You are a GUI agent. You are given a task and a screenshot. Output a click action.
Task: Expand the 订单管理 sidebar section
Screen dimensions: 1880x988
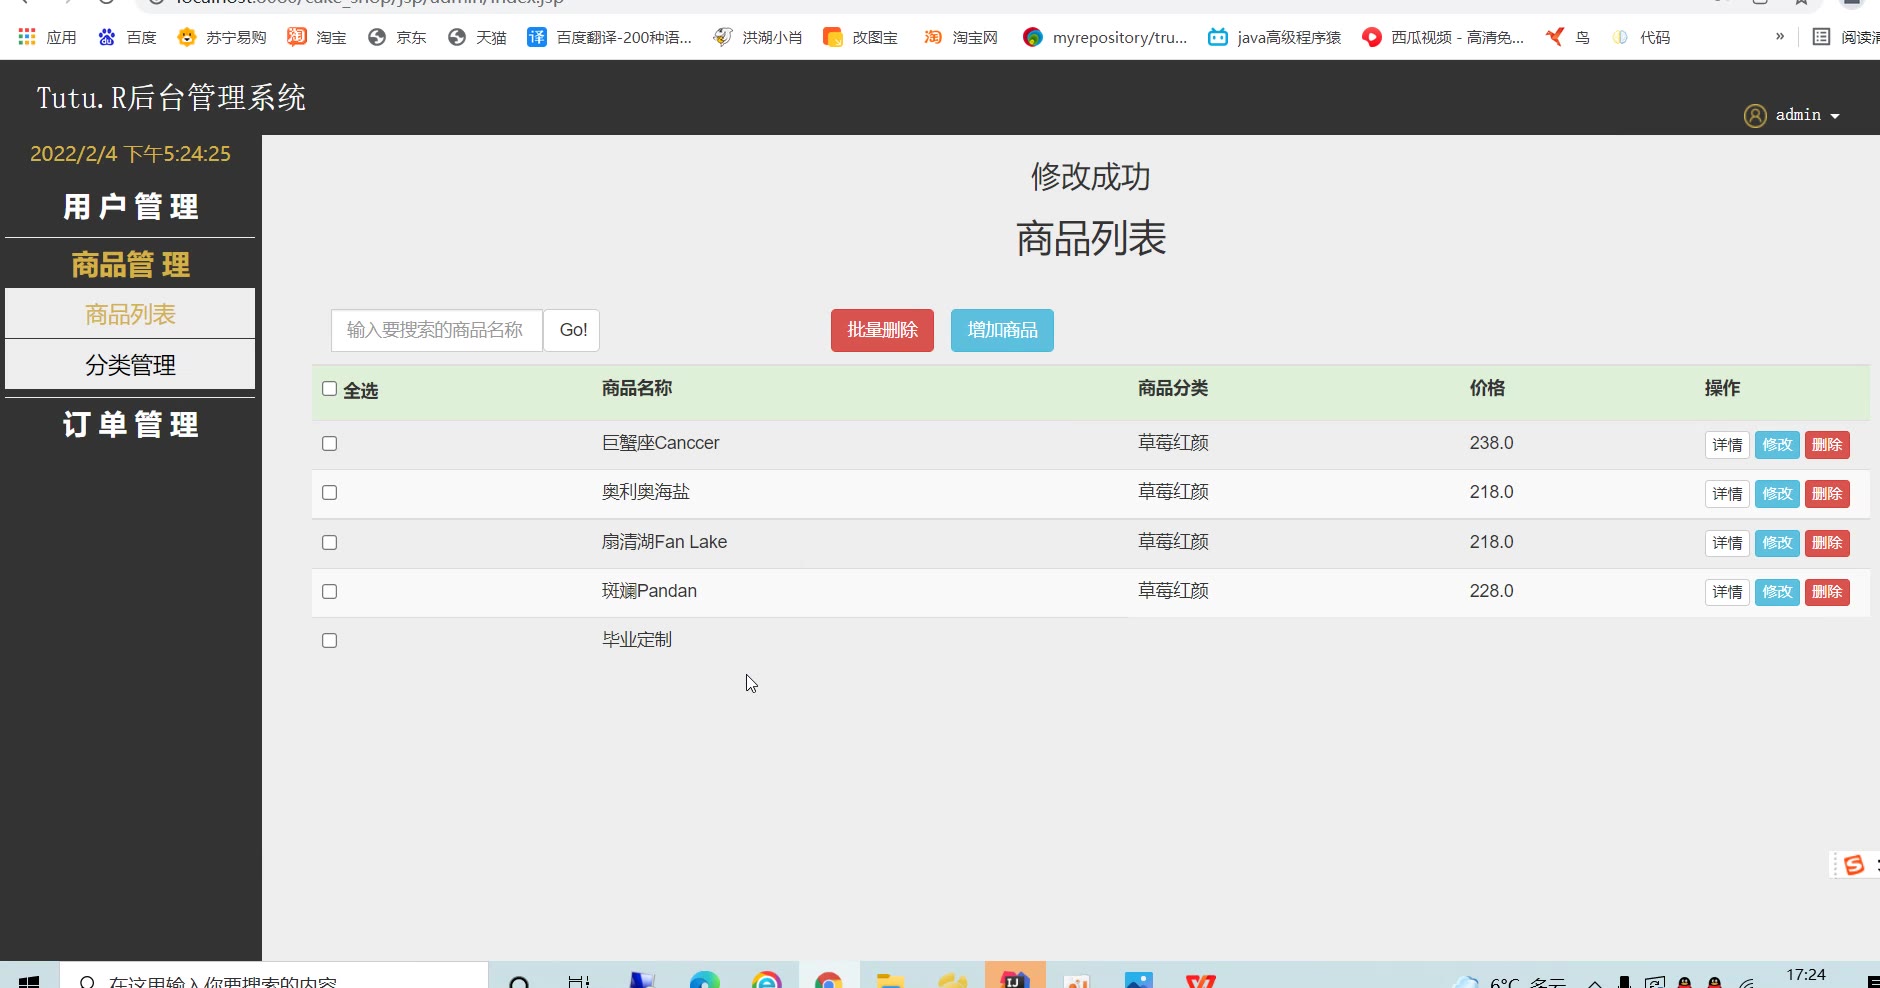pos(130,425)
